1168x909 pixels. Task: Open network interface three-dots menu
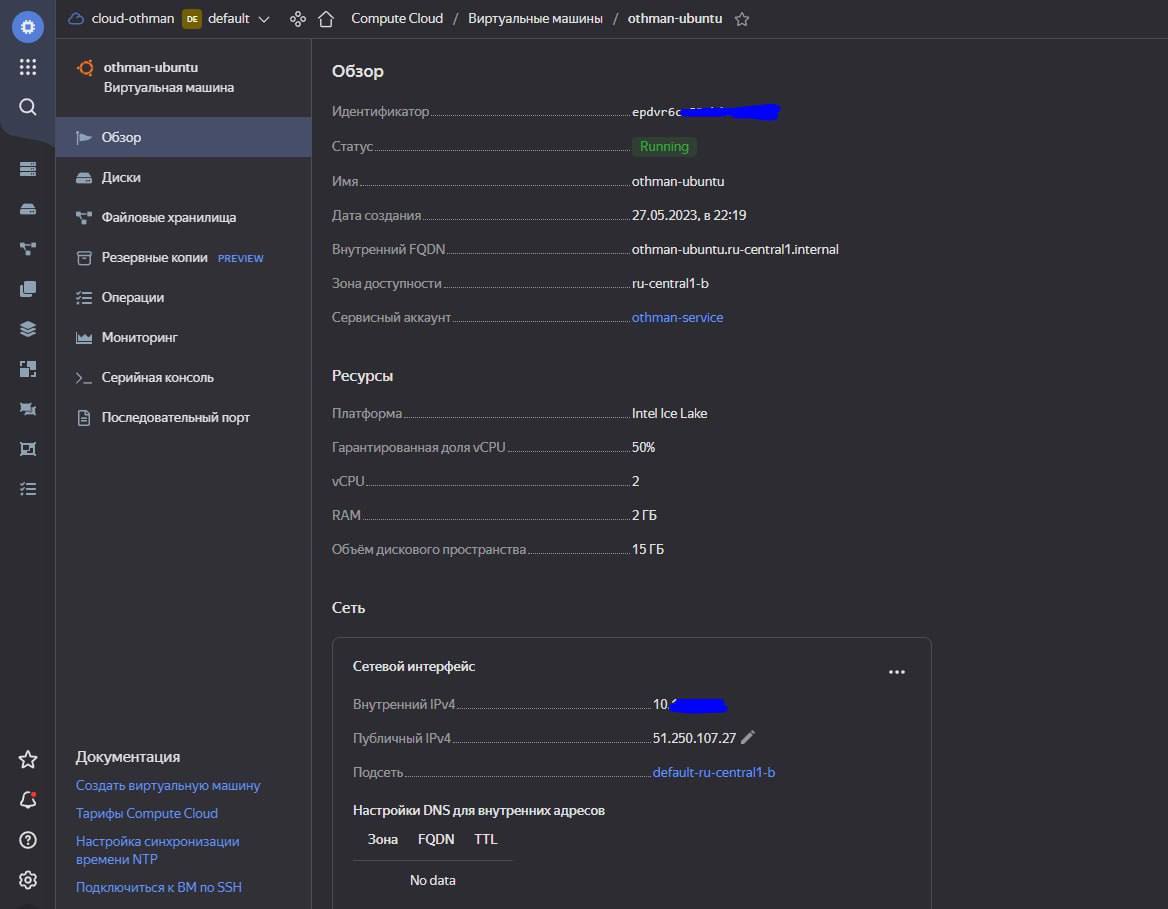point(897,672)
